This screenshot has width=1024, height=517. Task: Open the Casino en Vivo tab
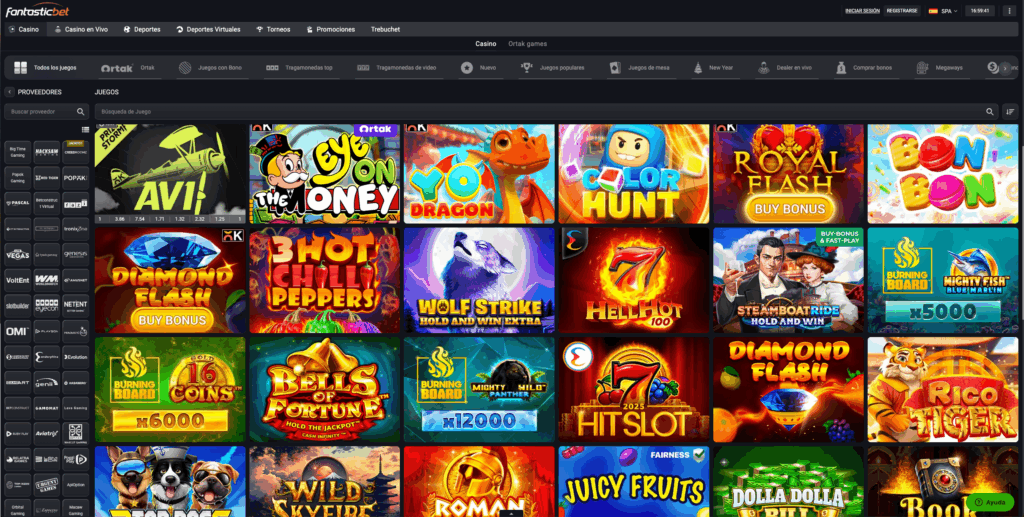(x=82, y=29)
